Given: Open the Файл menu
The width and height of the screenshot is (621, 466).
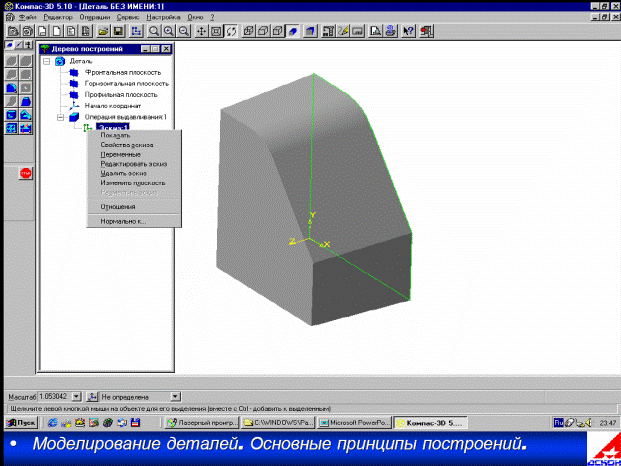Looking at the screenshot, I should [27, 17].
